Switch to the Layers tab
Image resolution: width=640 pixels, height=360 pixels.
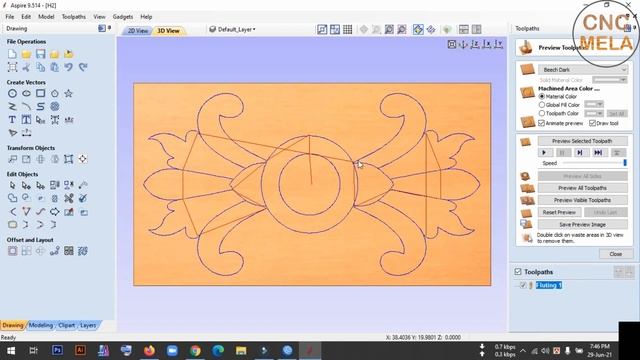click(x=88, y=325)
